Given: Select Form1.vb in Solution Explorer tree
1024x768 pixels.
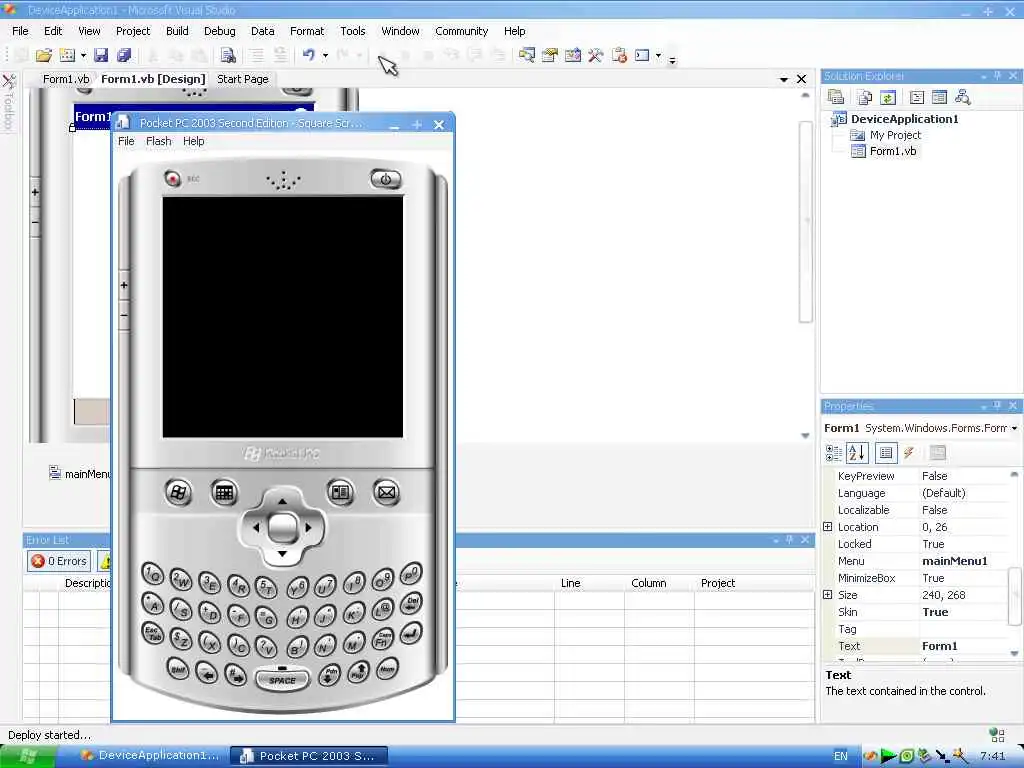Looking at the screenshot, I should click(x=893, y=151).
